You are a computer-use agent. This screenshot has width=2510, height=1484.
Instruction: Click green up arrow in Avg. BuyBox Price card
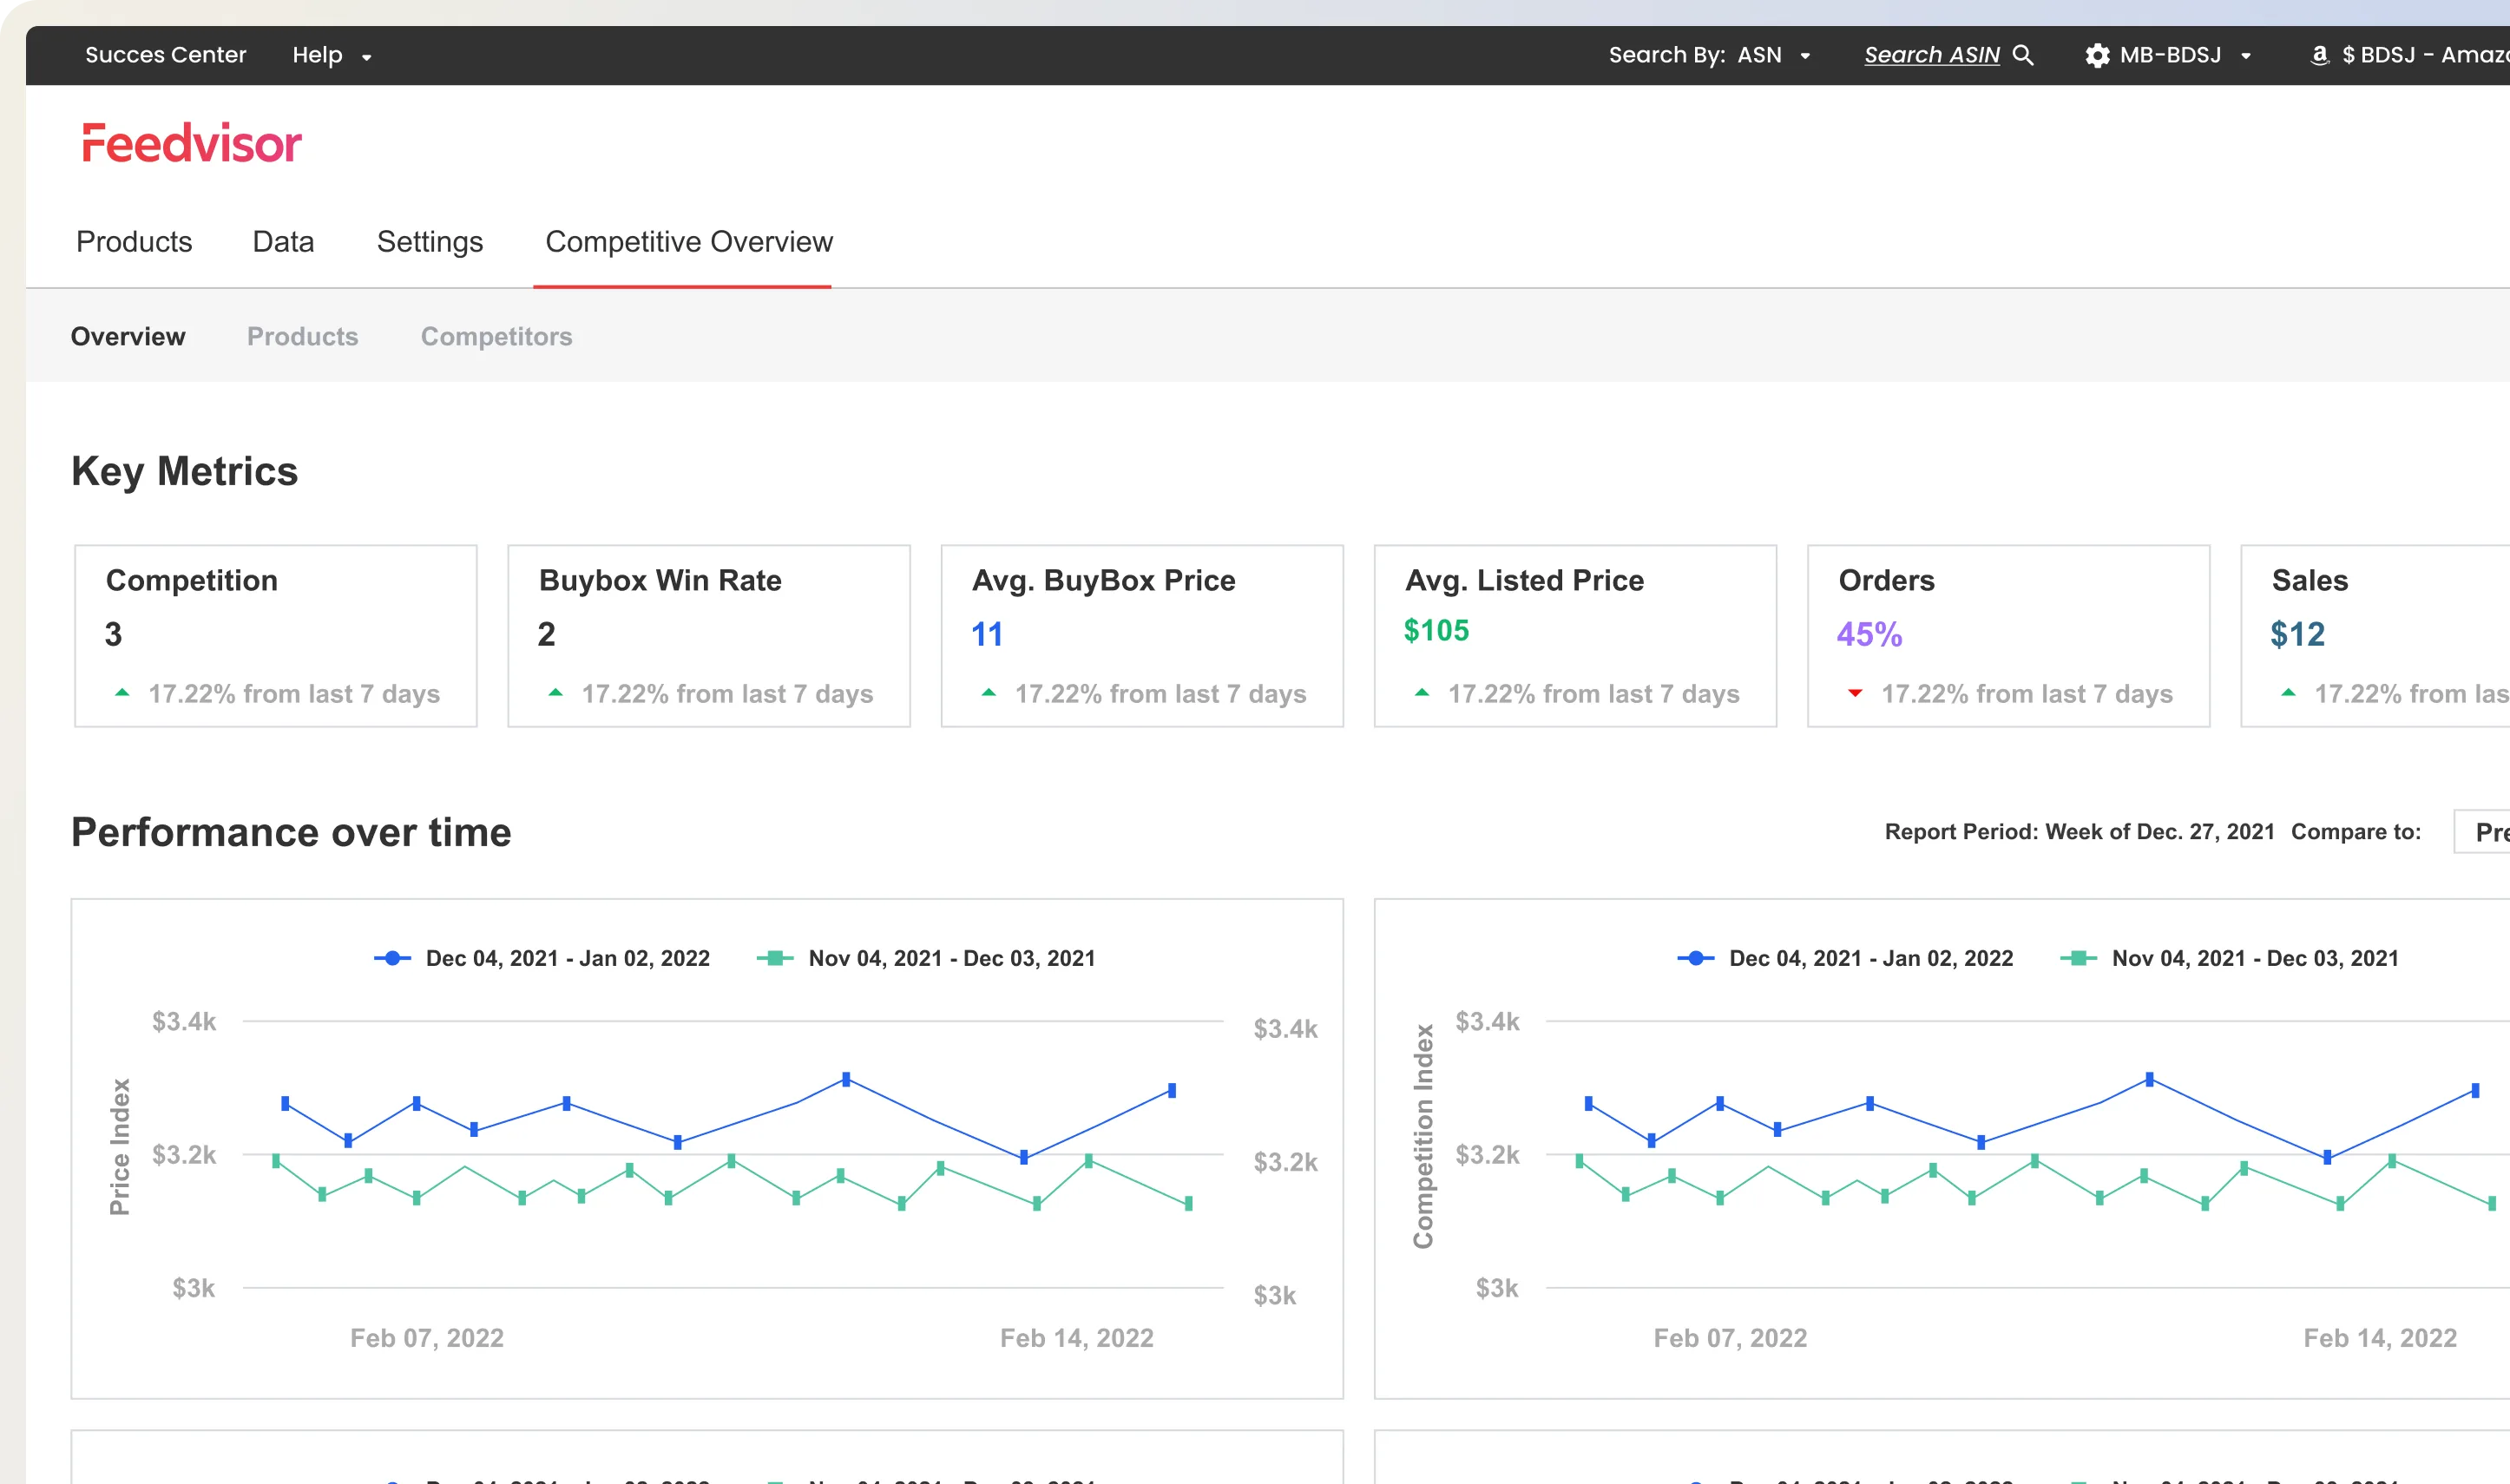coord(988,693)
